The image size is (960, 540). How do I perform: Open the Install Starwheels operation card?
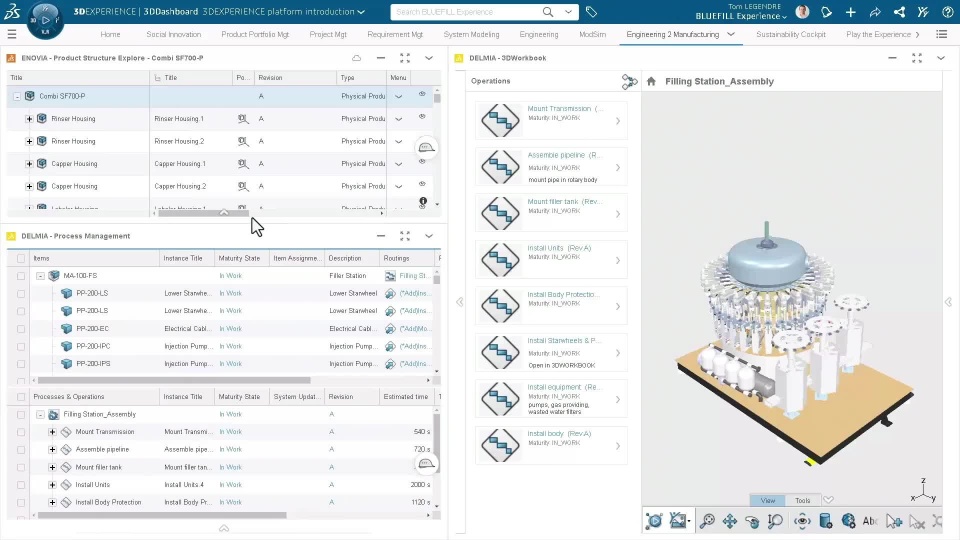coord(551,352)
